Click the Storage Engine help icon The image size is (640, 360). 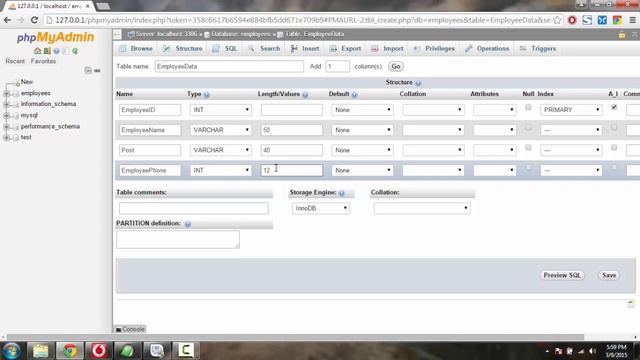342,193
